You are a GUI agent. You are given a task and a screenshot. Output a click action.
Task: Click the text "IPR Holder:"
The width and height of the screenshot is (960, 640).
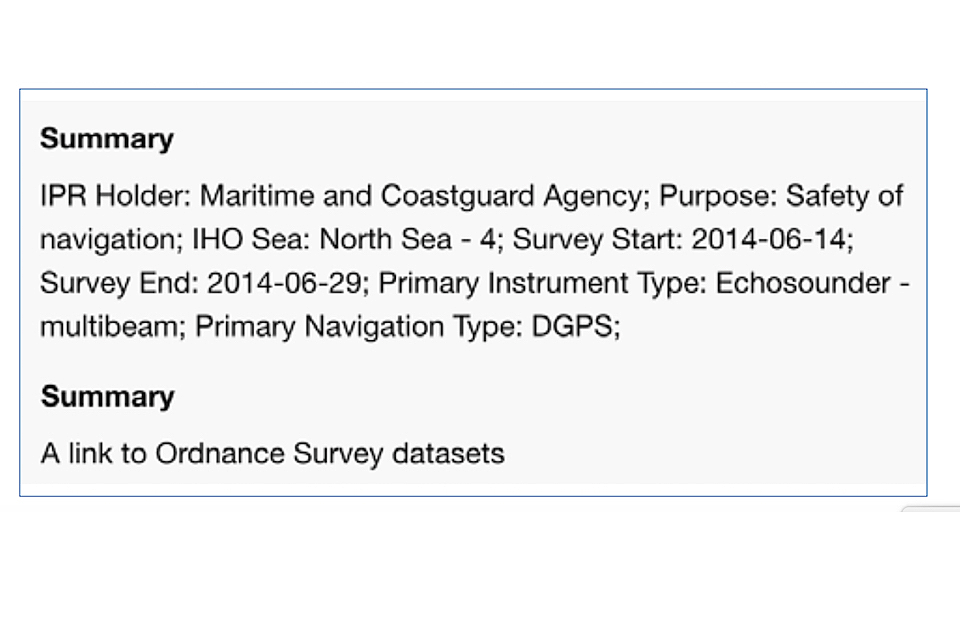click(x=109, y=196)
